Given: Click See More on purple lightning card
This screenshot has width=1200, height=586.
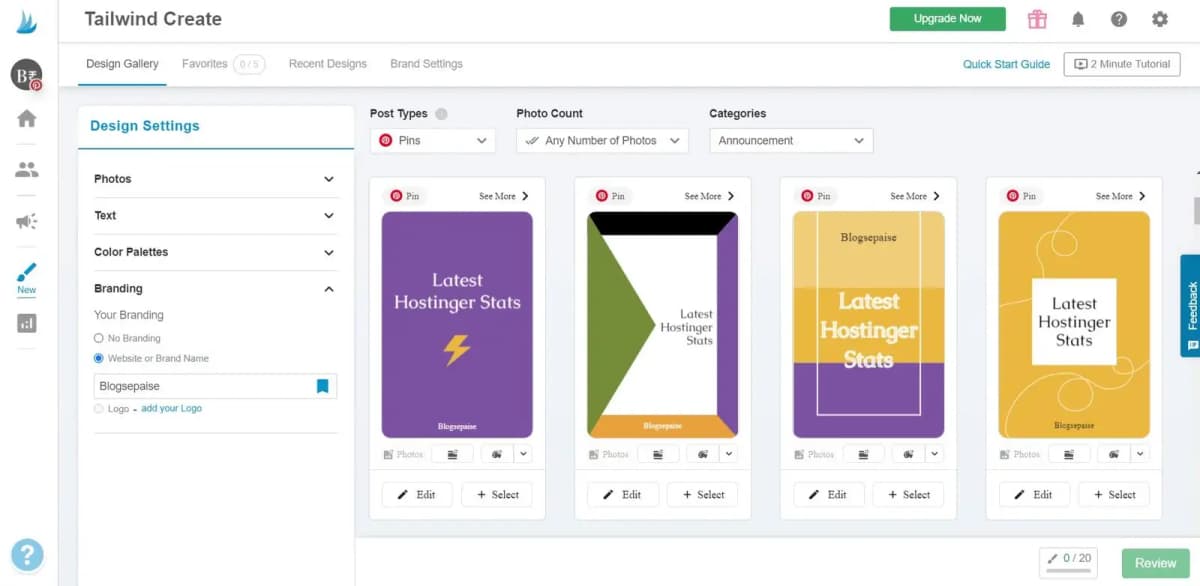Looking at the screenshot, I should pyautogui.click(x=504, y=196).
